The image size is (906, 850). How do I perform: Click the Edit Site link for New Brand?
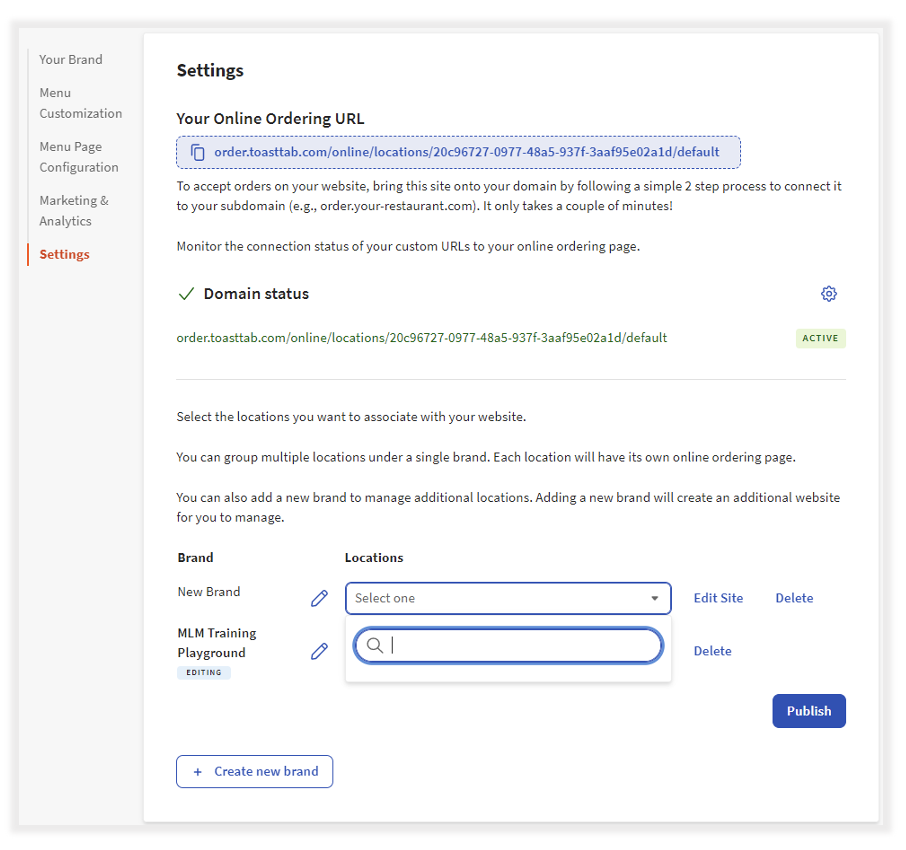coord(718,598)
